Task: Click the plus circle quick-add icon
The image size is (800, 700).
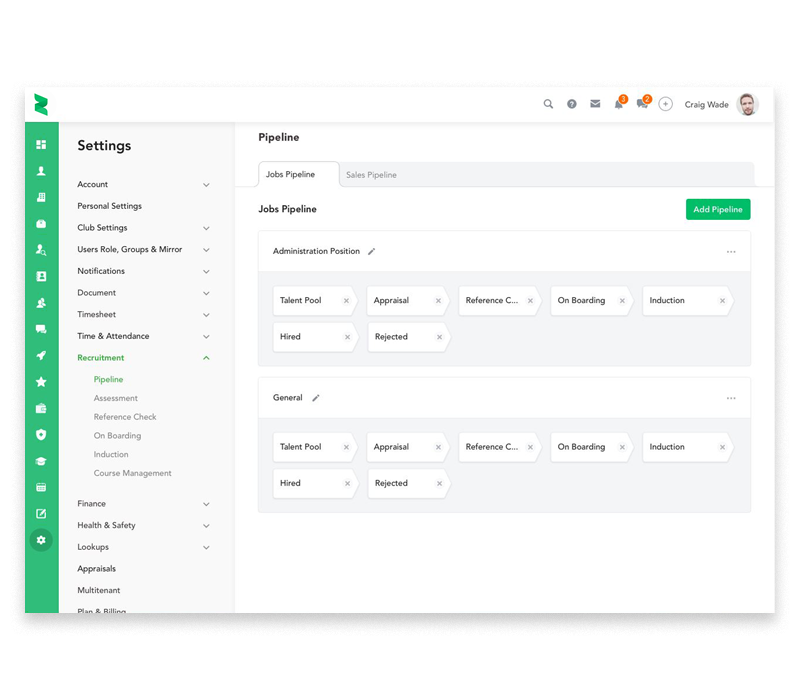Action: [665, 104]
